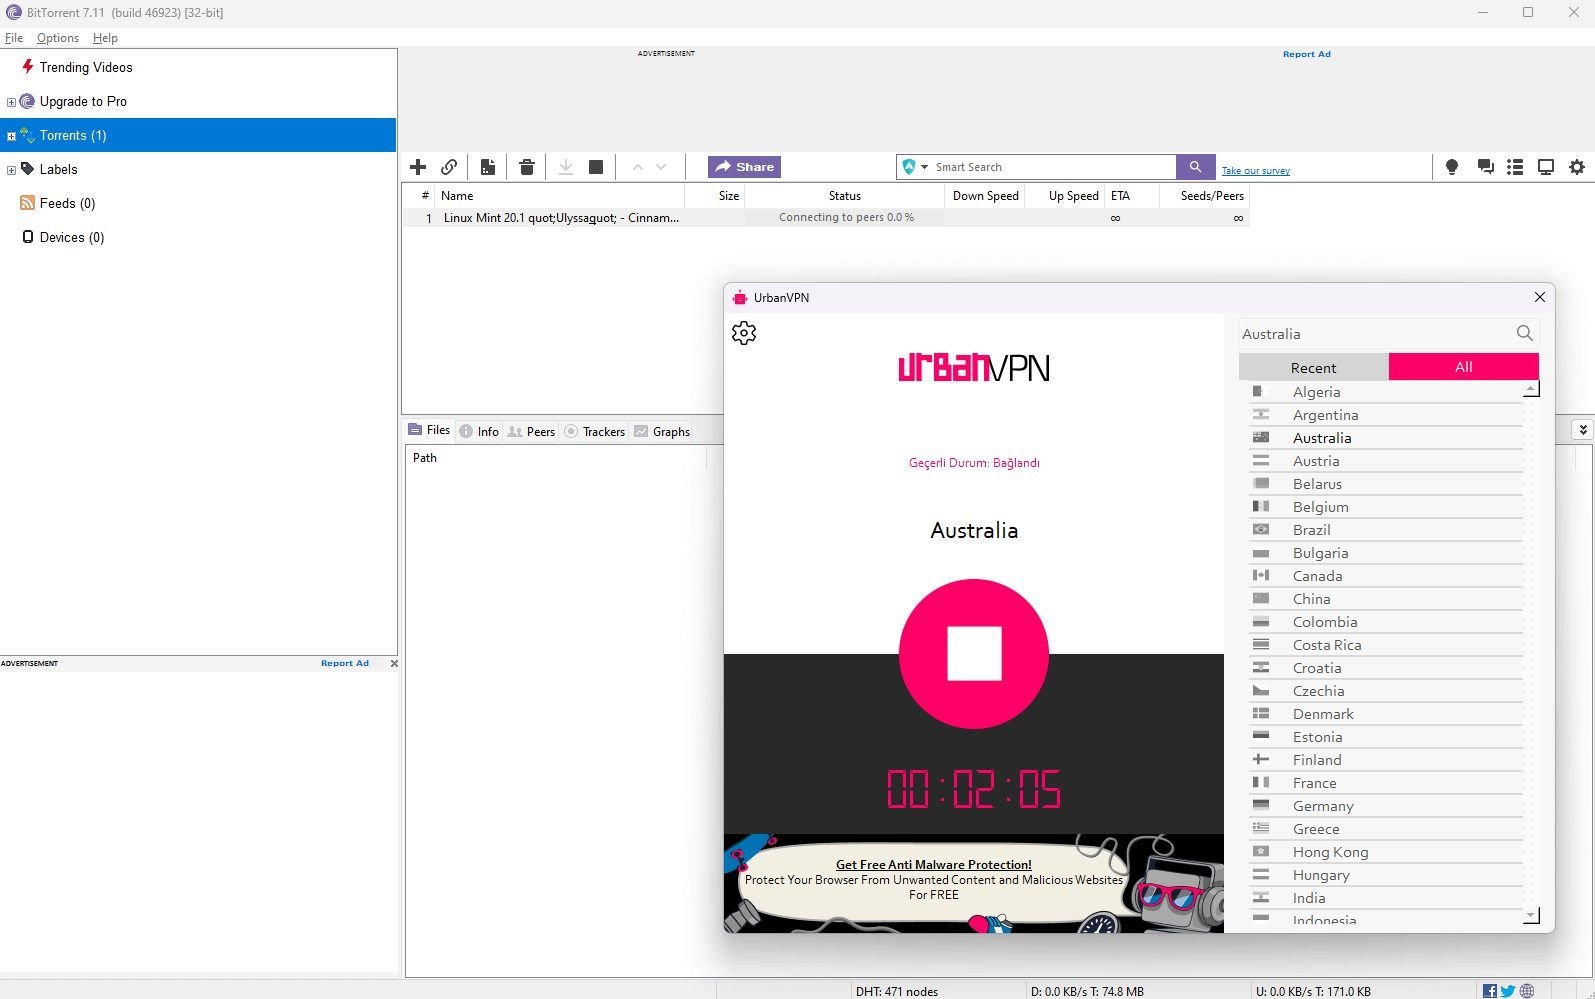
Task: Switch to the Info tab
Action: (x=479, y=431)
